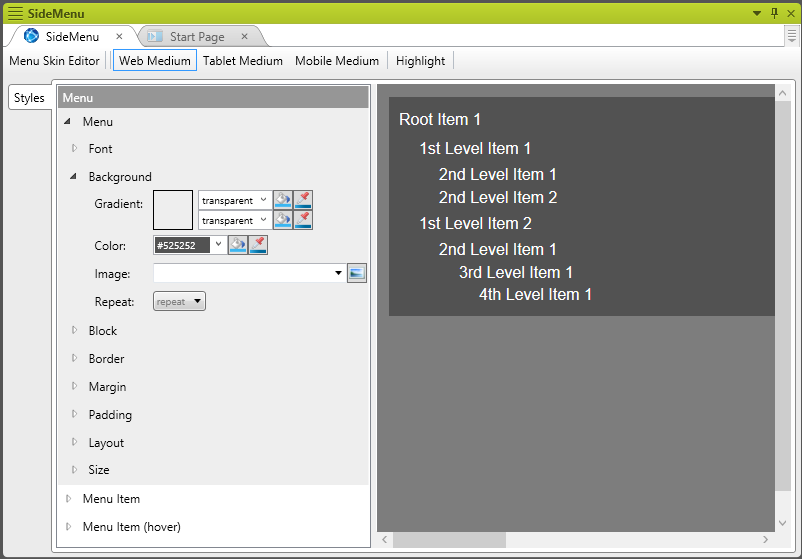Close the SideMenu panel window
Viewport: 802px width, 559px height.
point(791,13)
